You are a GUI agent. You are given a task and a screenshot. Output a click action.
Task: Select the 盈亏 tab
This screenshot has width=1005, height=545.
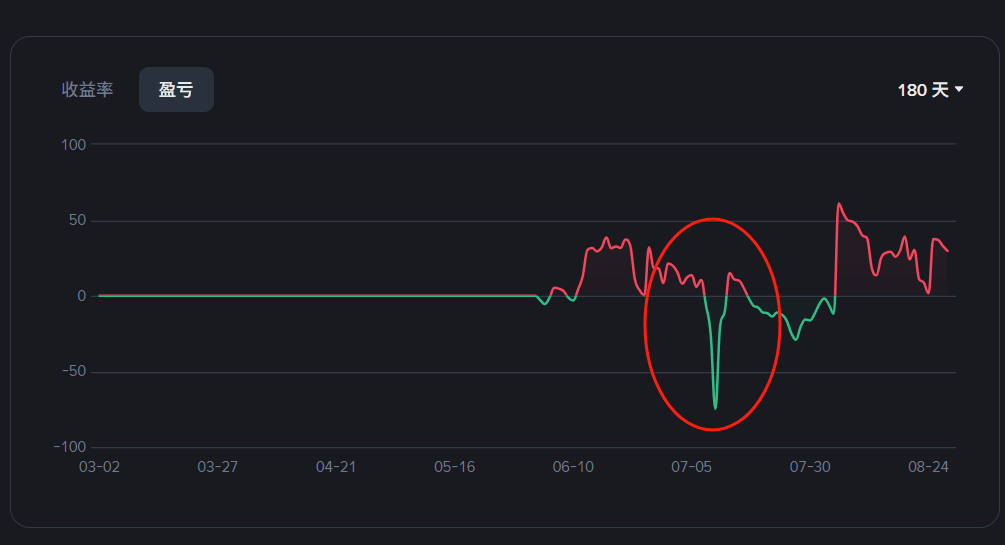(x=176, y=90)
